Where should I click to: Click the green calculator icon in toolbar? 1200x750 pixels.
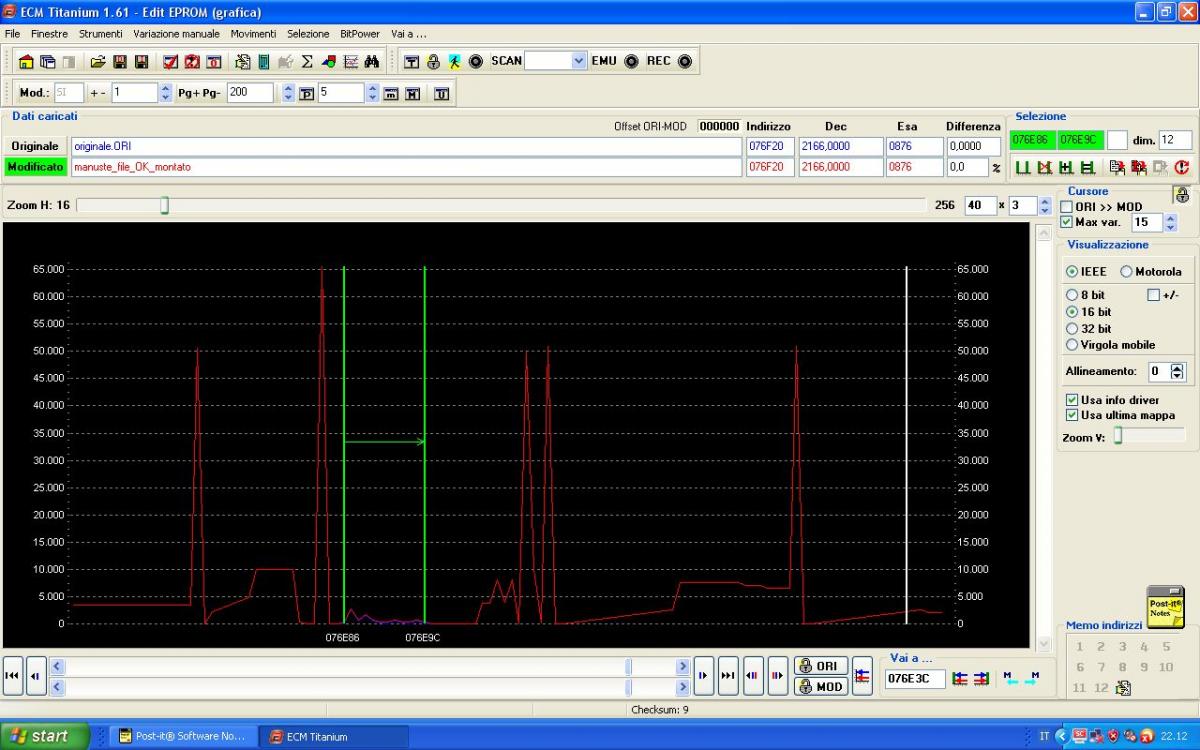coord(264,61)
